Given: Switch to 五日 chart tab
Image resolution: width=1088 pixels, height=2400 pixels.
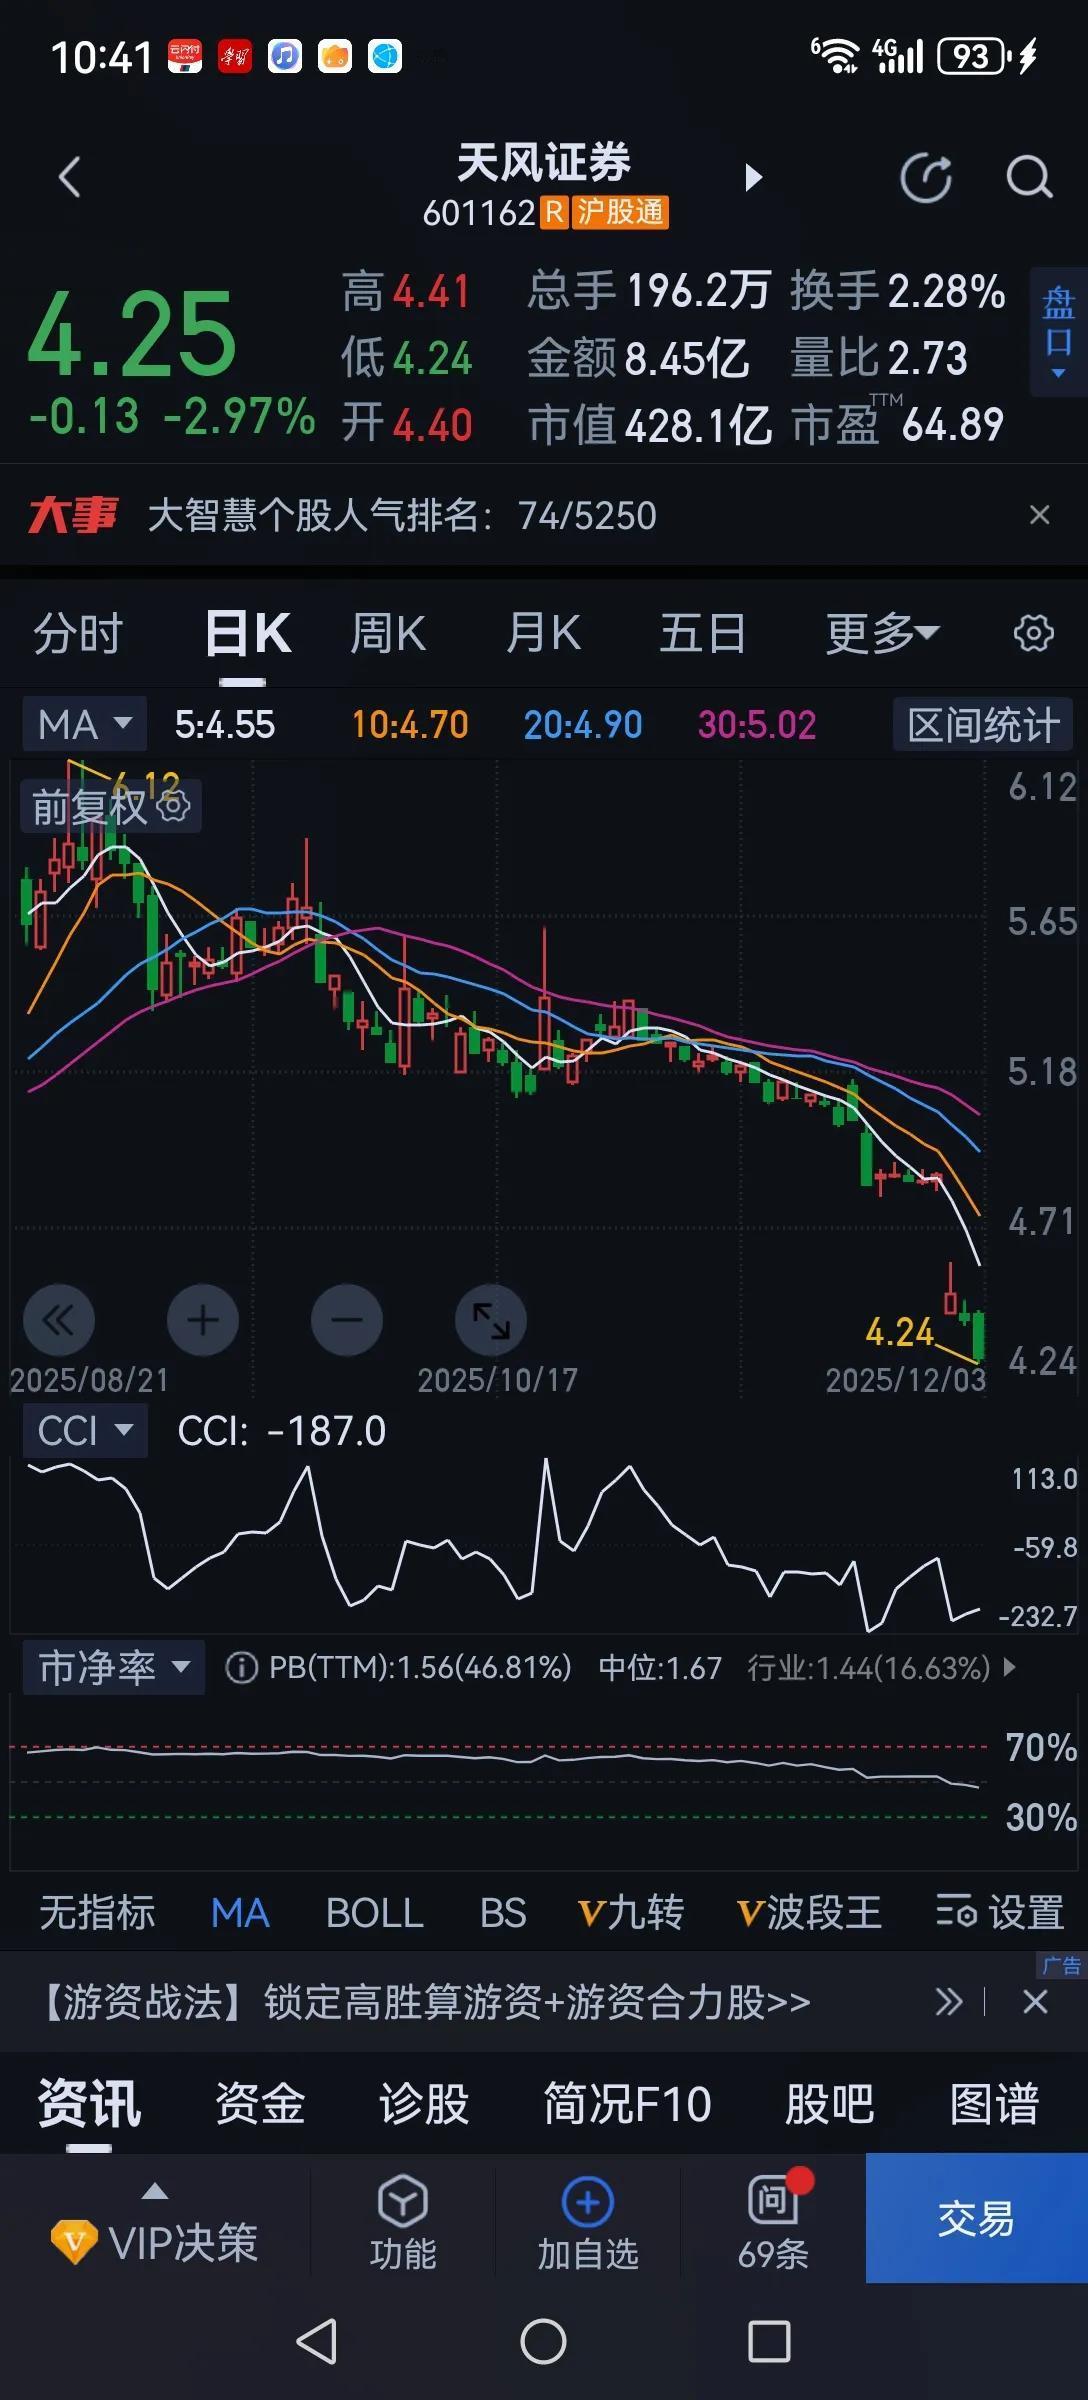Looking at the screenshot, I should 703,634.
